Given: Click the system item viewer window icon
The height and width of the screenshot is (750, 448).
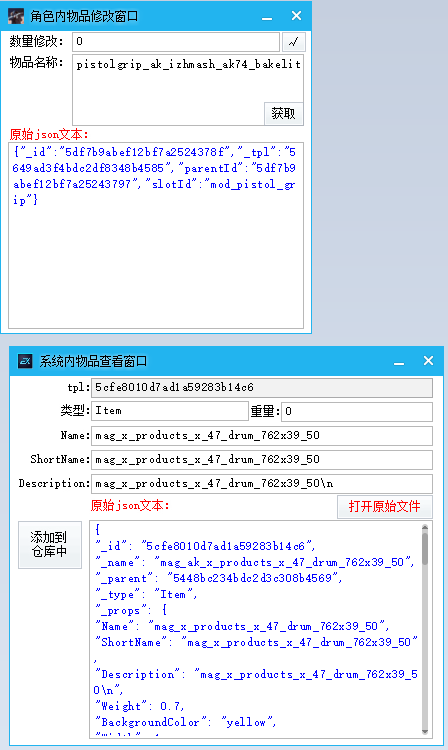Looking at the screenshot, I should point(25,361).
